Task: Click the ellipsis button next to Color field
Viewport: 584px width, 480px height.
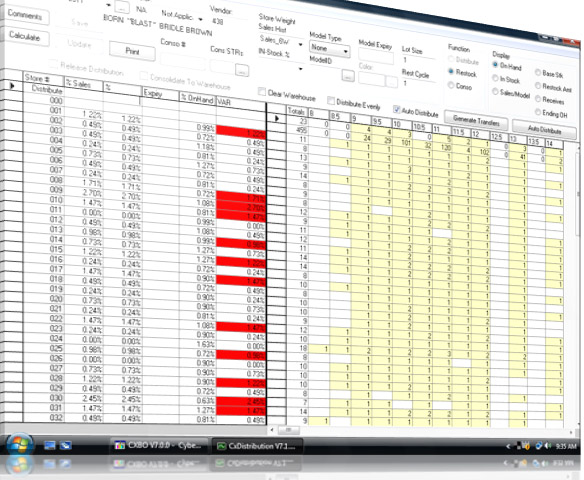Action: 391,82
